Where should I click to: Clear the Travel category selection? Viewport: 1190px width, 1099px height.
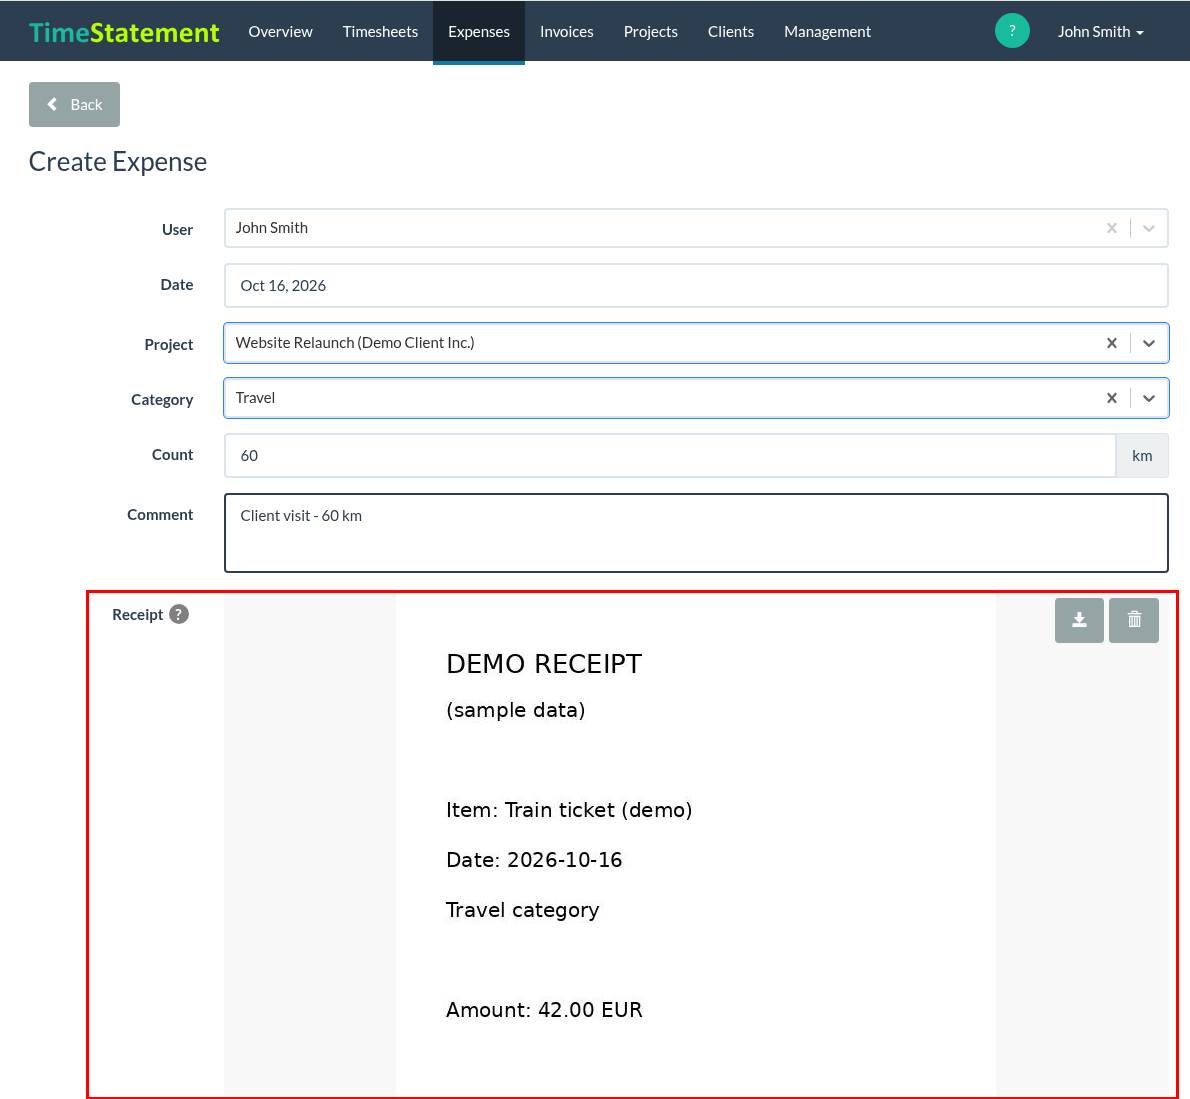click(x=1112, y=398)
